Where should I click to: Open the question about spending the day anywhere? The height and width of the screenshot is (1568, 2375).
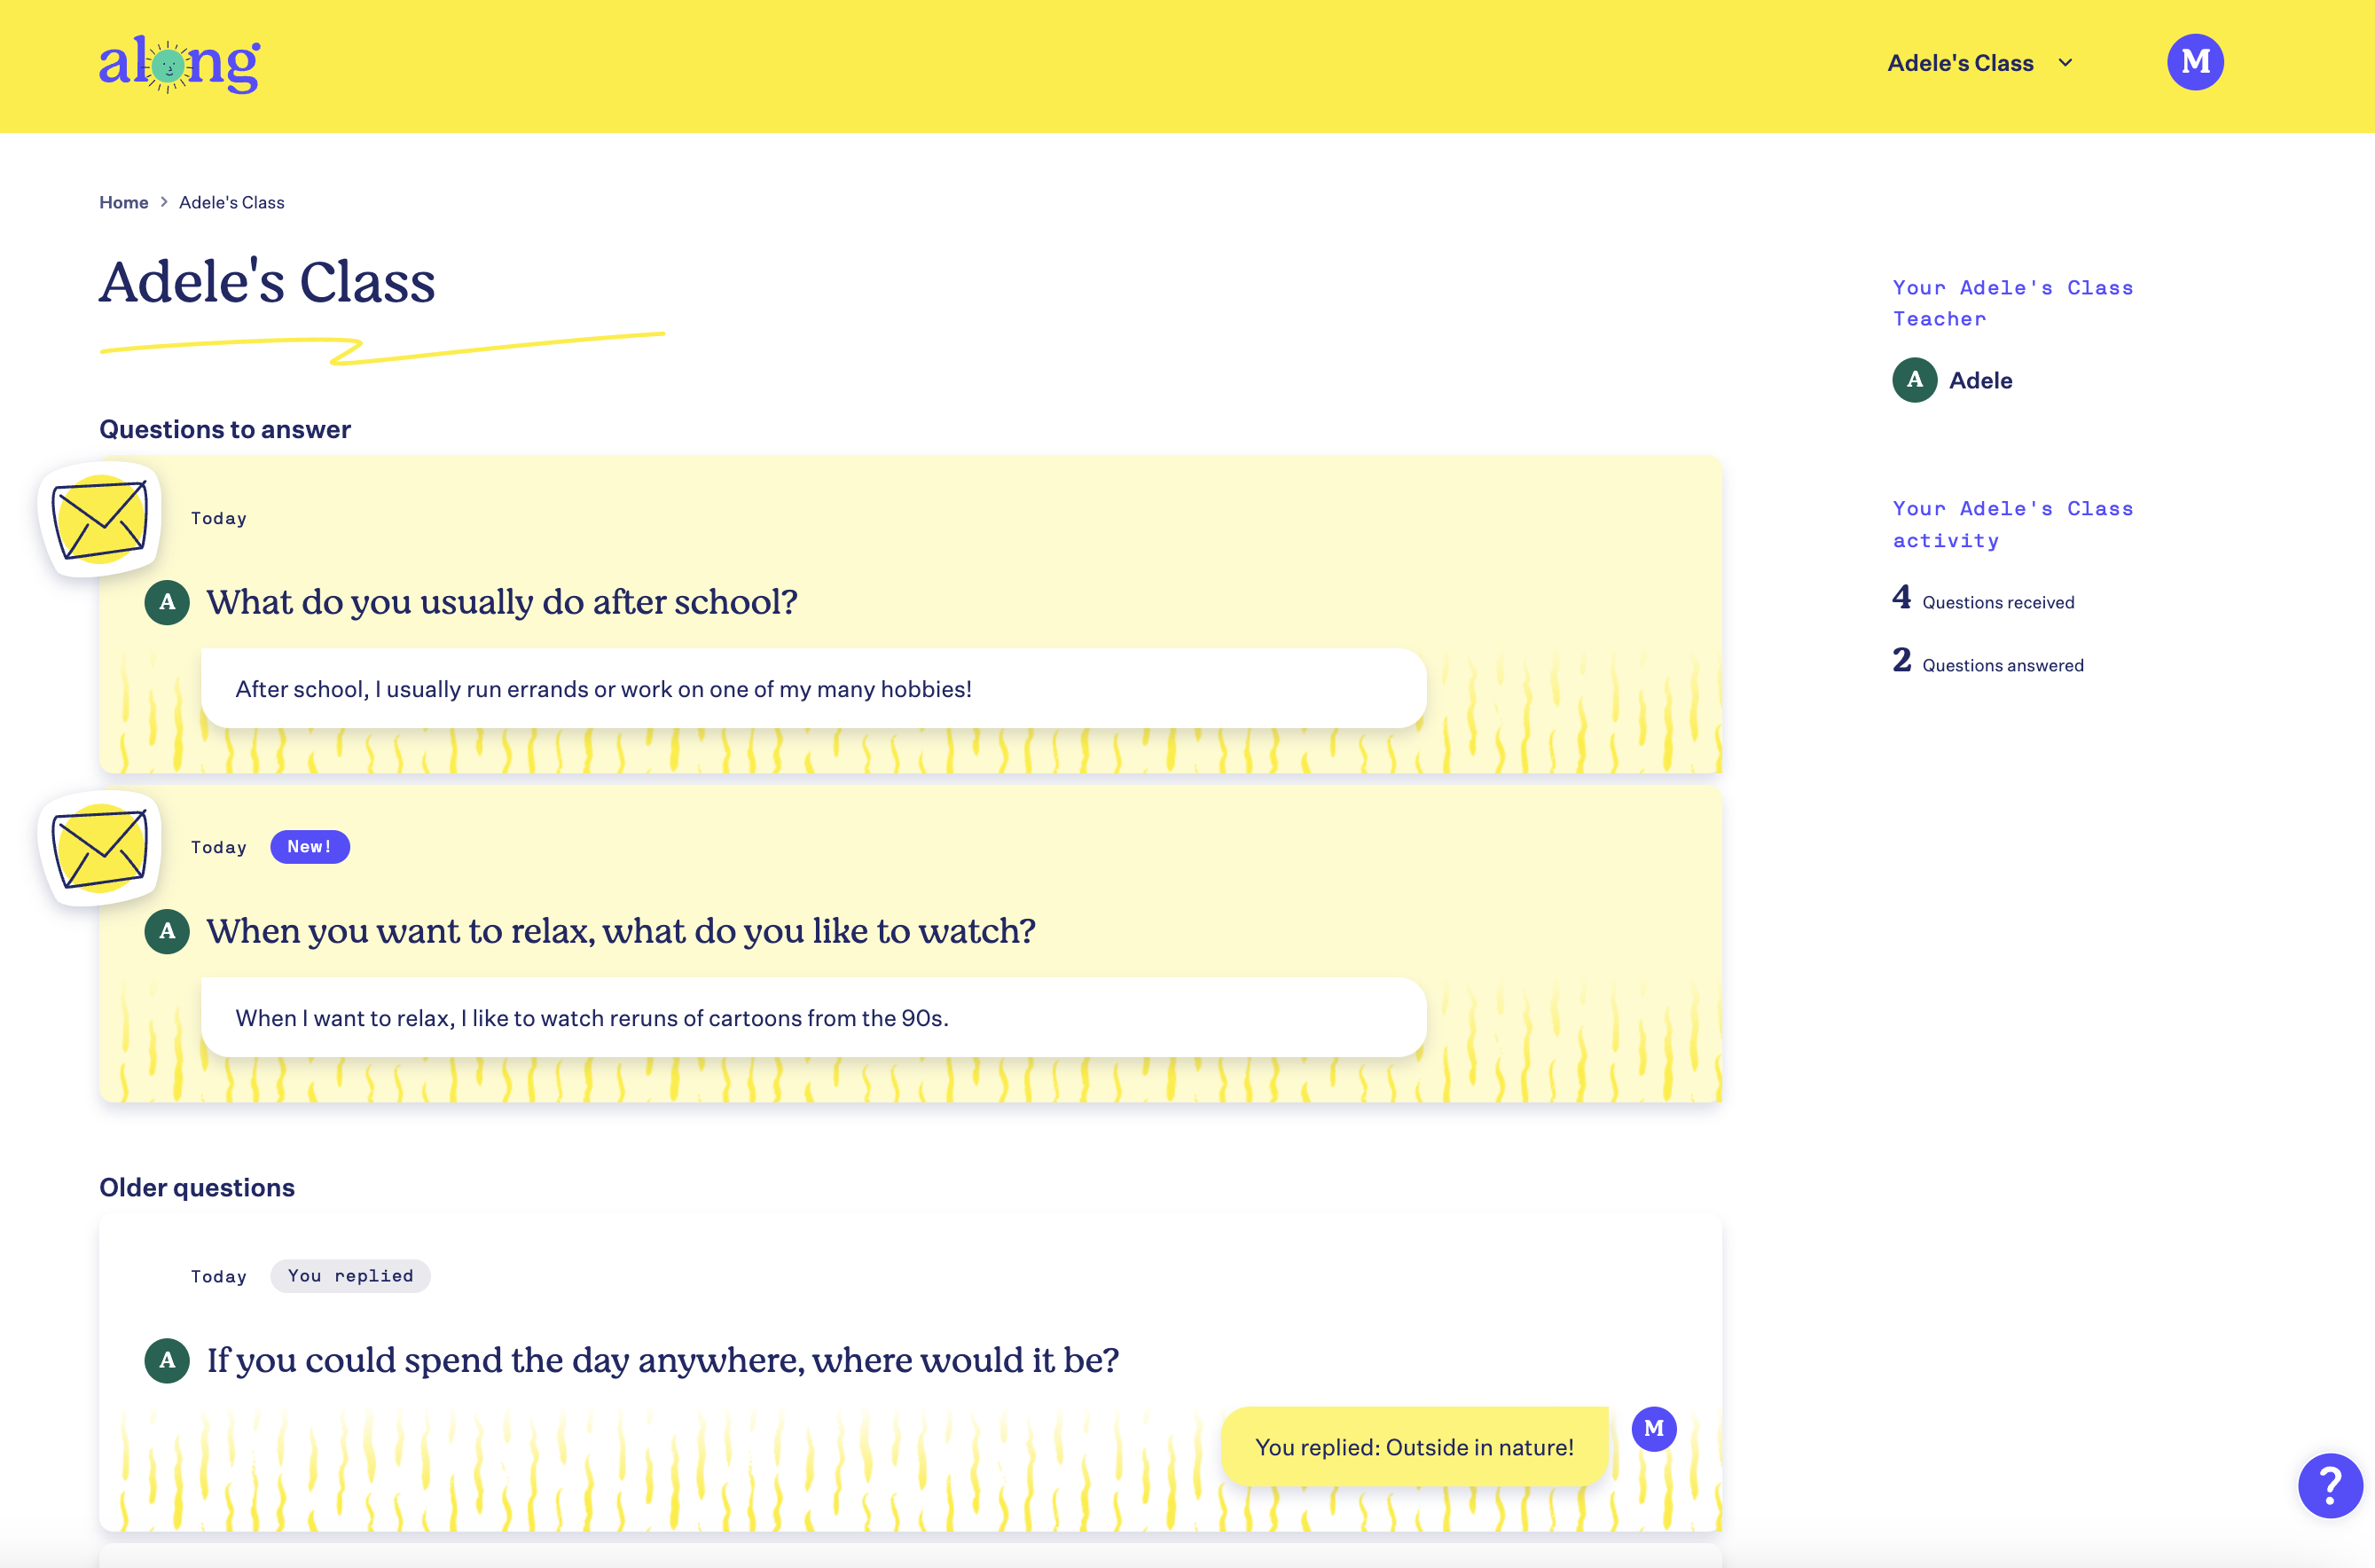click(663, 1360)
